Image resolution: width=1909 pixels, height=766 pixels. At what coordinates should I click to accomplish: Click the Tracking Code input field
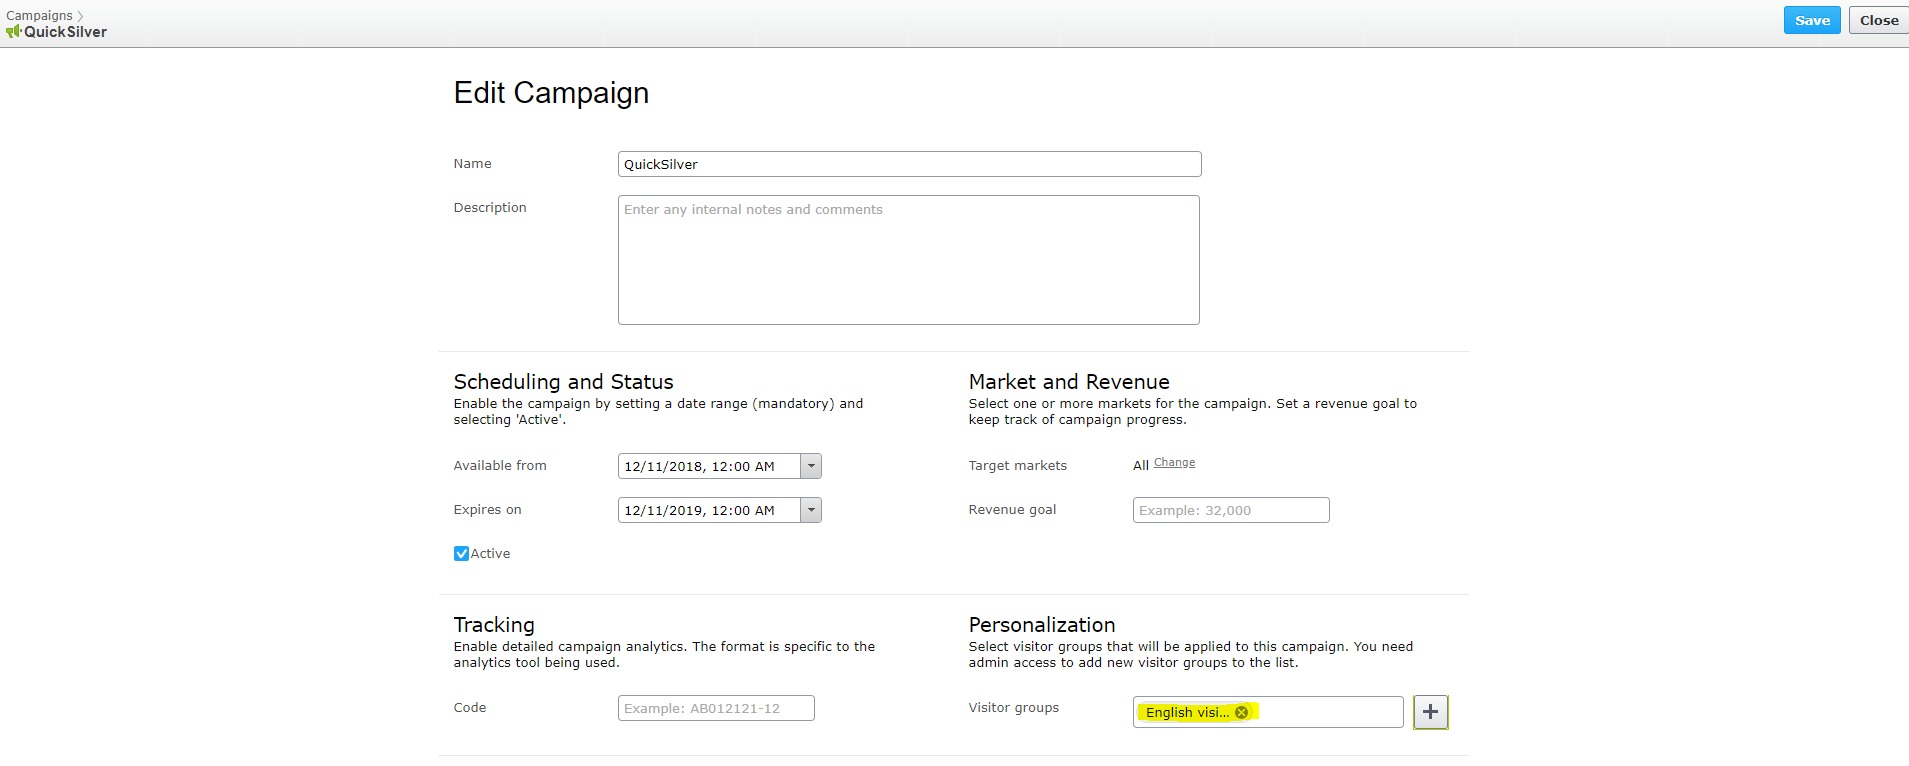715,708
